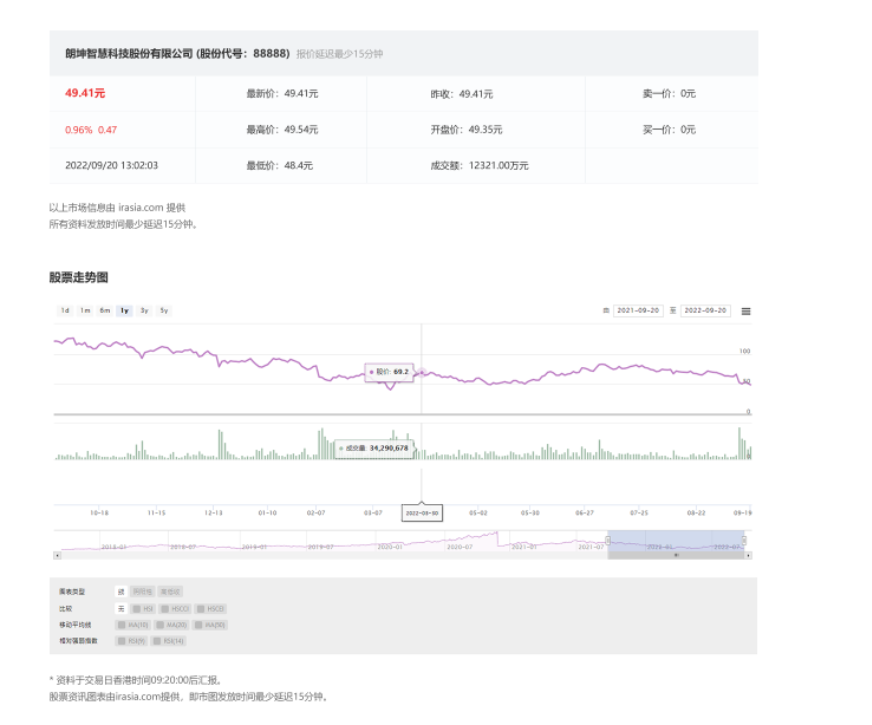Select the 1m time range
Image resolution: width=872 pixels, height=725 pixels.
point(85,310)
